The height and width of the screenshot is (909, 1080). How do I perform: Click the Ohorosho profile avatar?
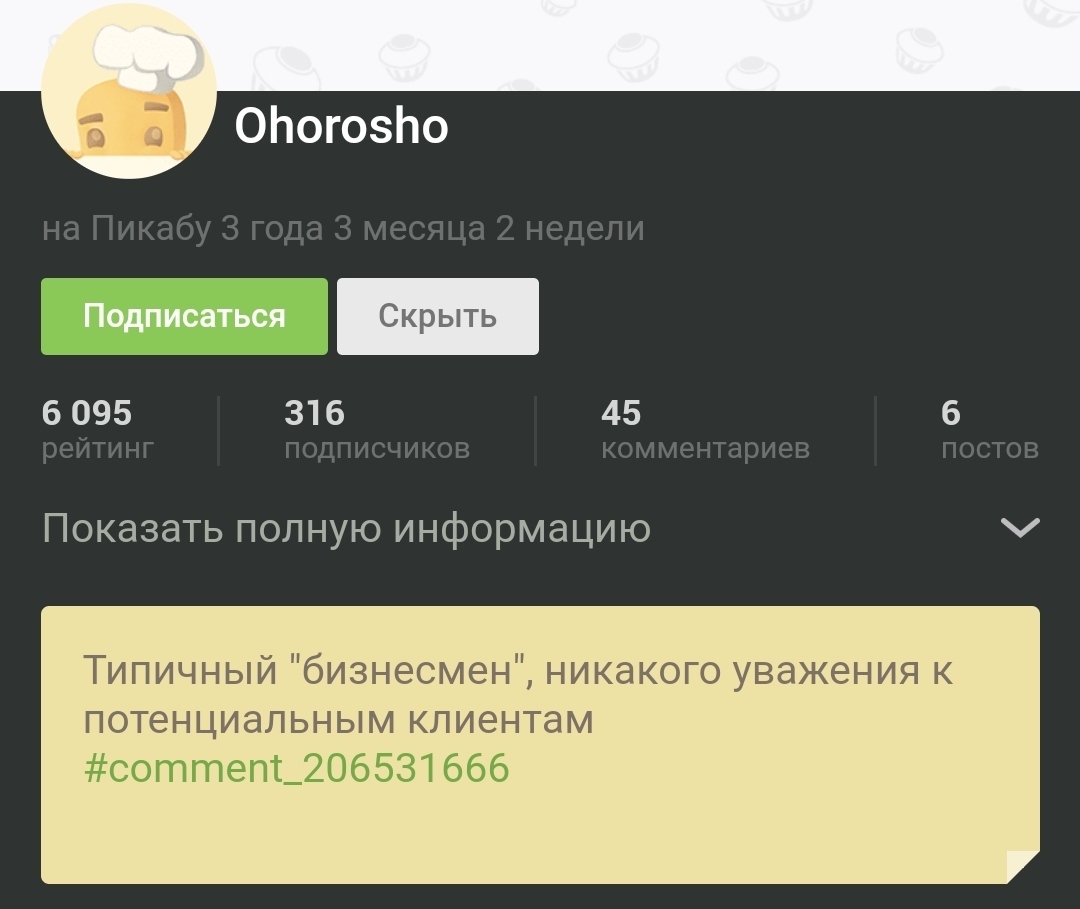[x=129, y=91]
